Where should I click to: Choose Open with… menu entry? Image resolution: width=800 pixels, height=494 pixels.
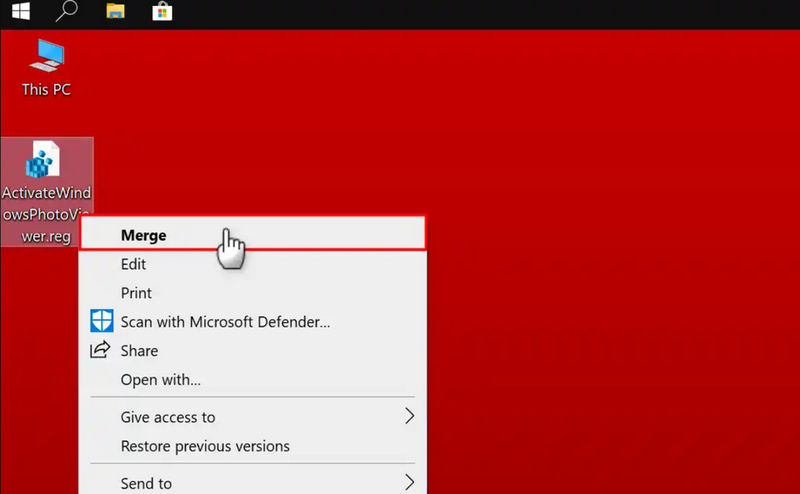coord(253,380)
